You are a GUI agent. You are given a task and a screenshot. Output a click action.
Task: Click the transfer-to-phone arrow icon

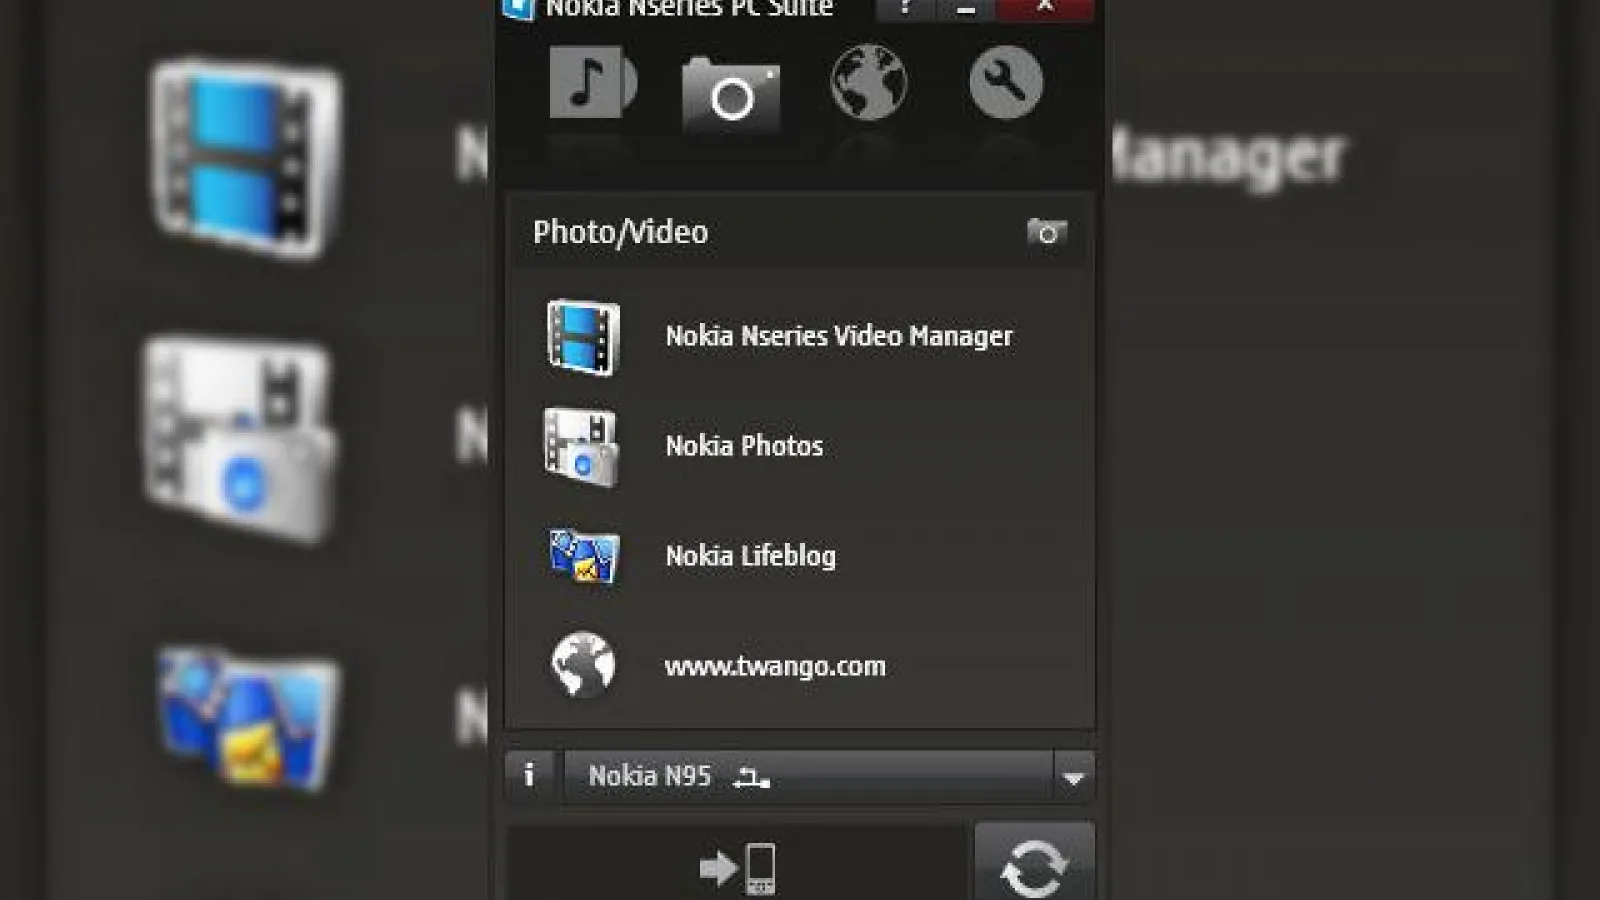click(x=738, y=869)
